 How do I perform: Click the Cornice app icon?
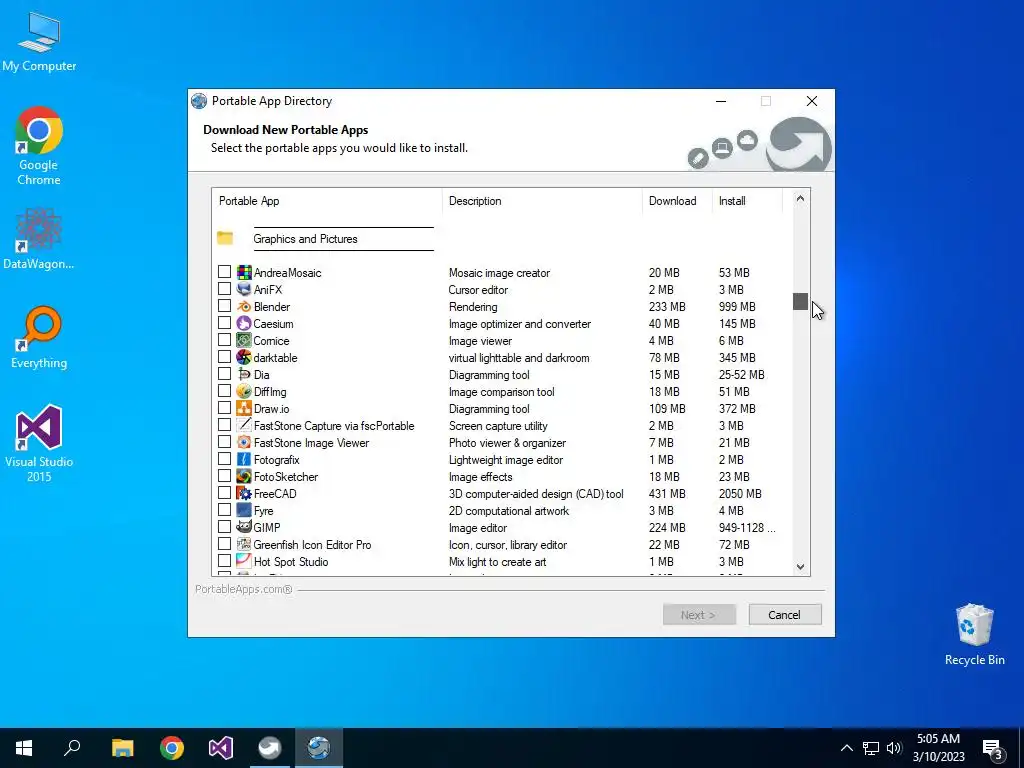pos(244,340)
